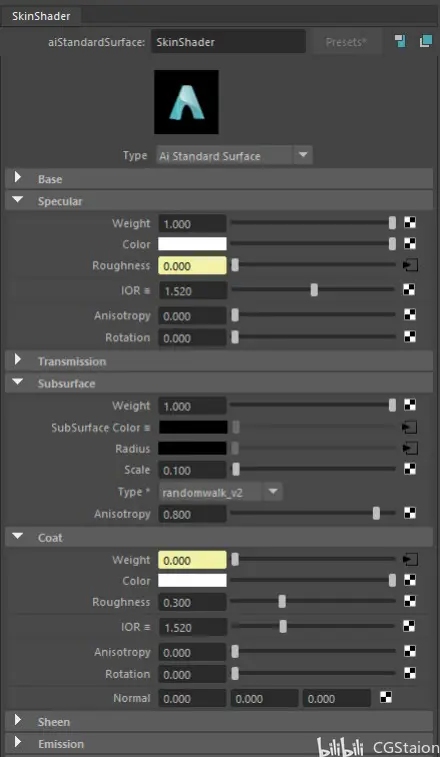This screenshot has height=757, width=440.
Task: Click go-to-output-connection icon at top right
Action: (x=426, y=42)
